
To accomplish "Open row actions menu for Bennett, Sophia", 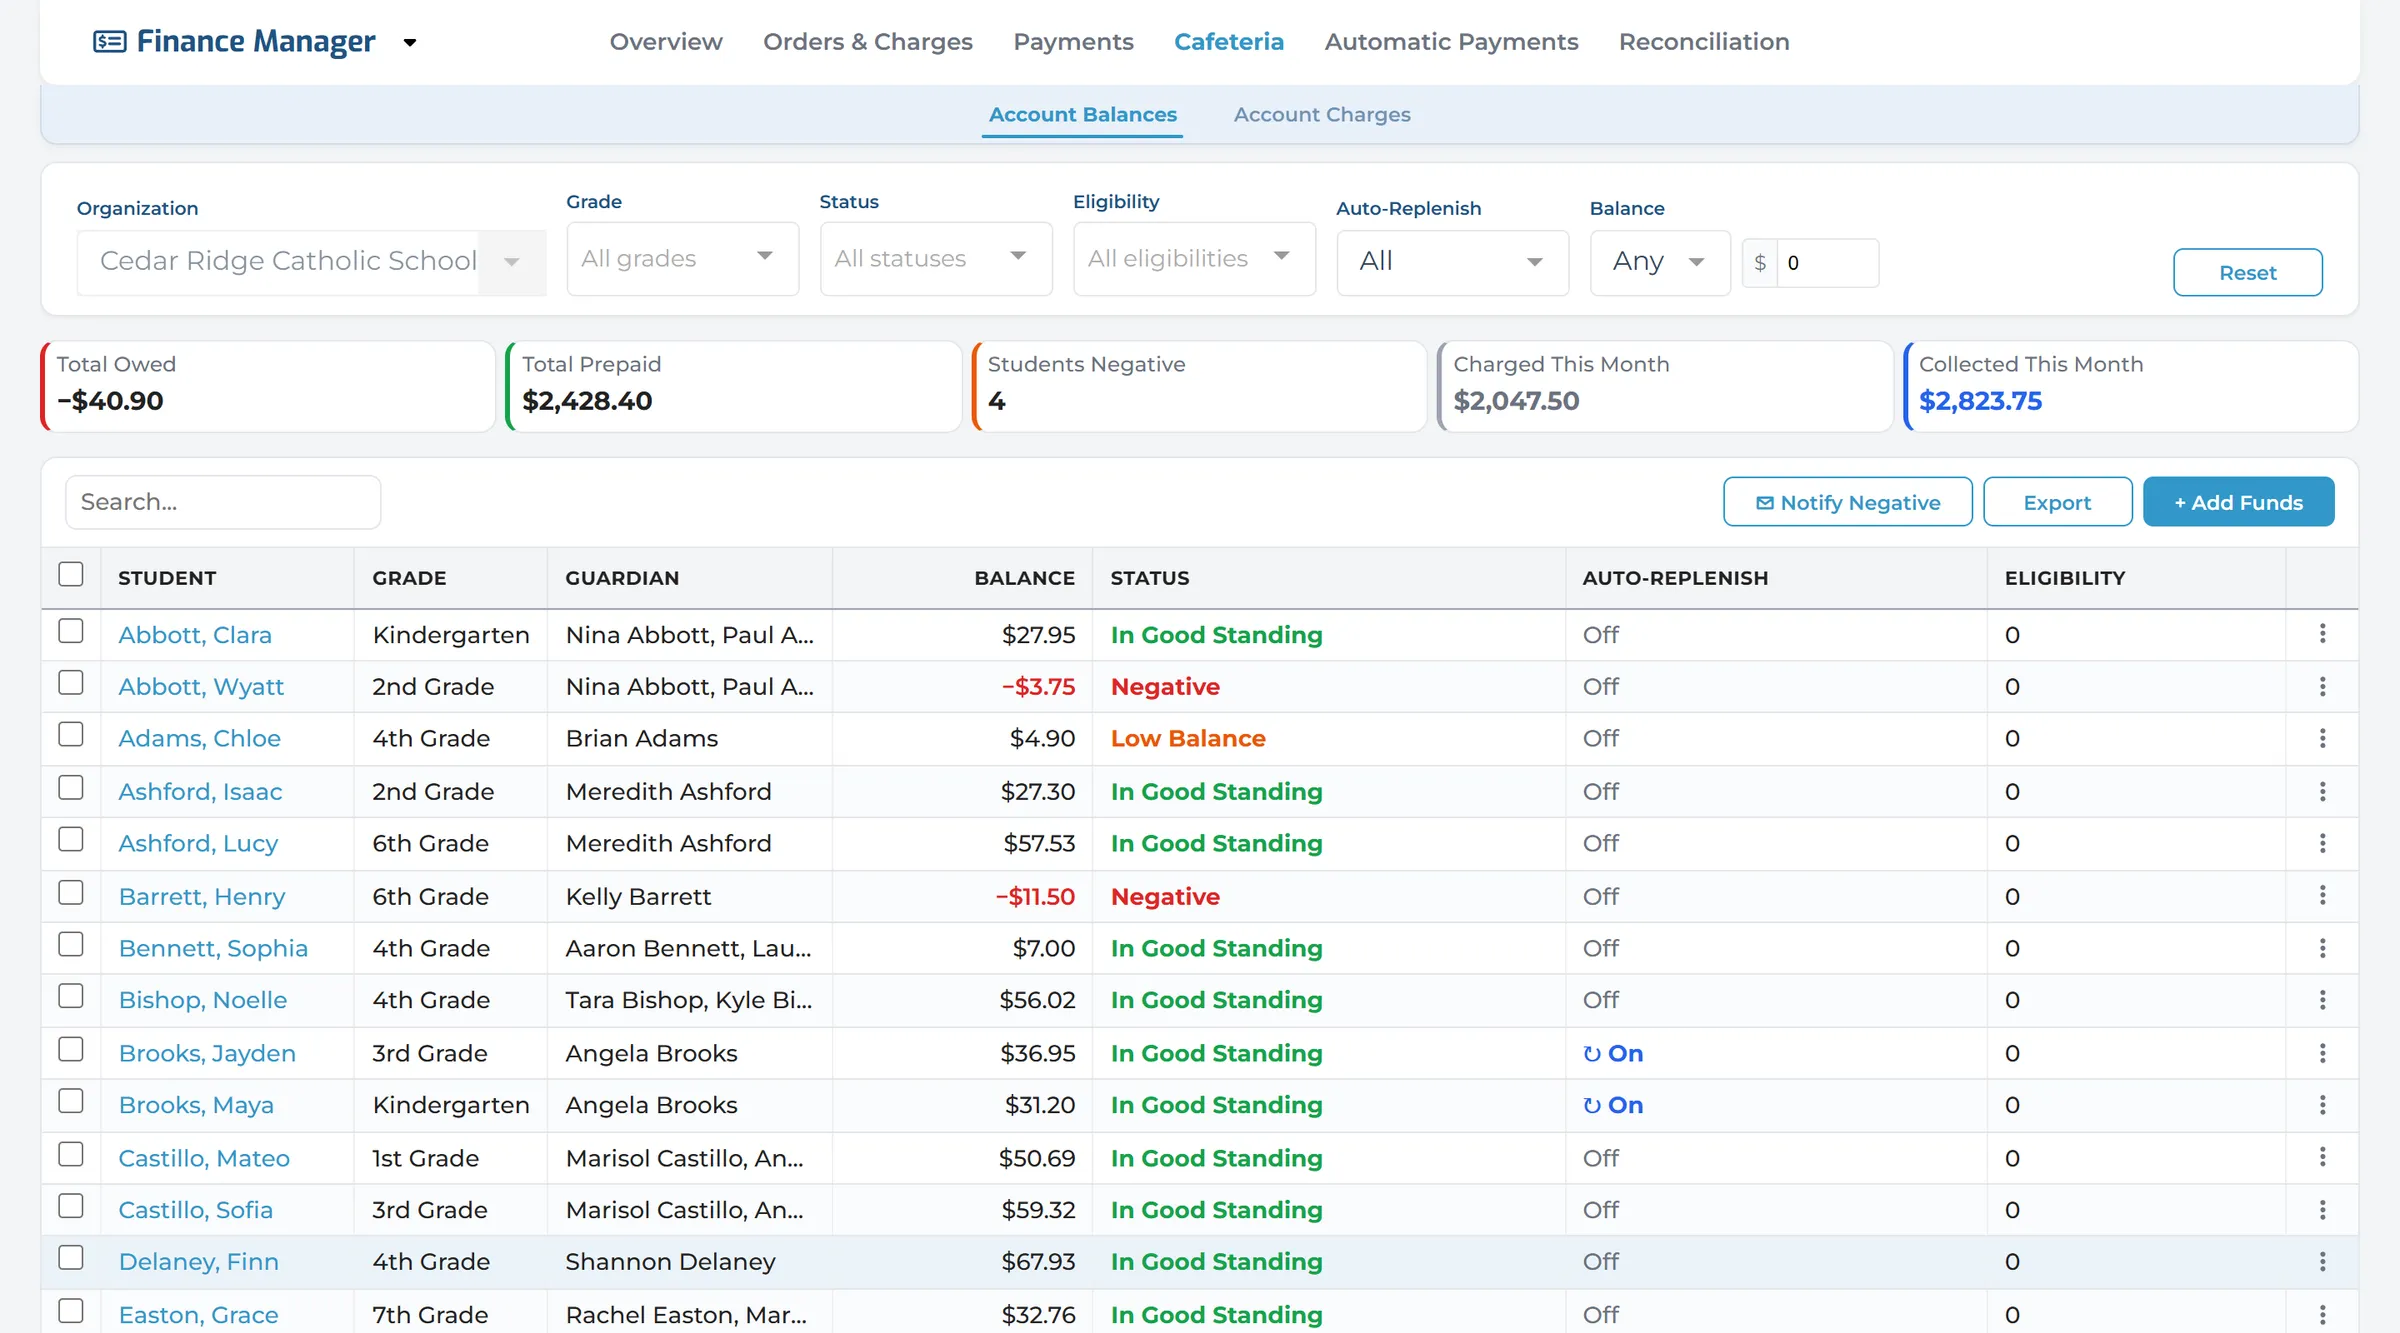I will coord(2322,948).
